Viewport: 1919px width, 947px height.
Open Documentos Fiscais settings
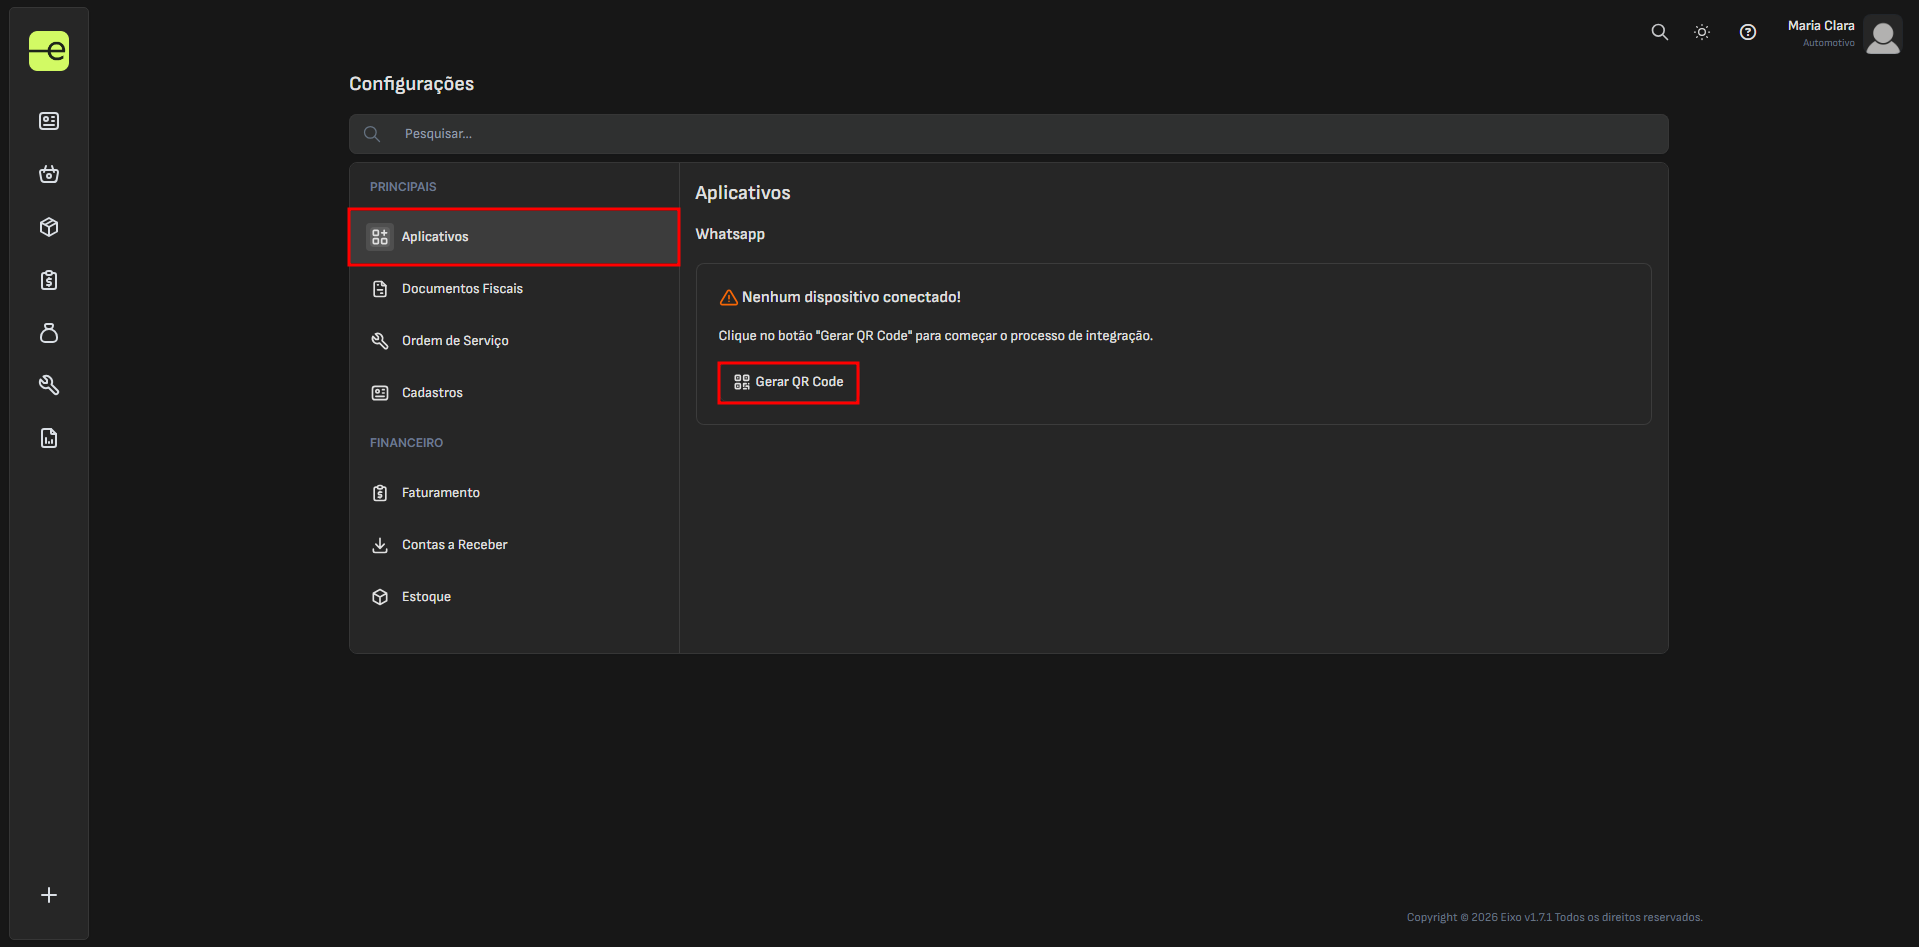[x=462, y=289]
